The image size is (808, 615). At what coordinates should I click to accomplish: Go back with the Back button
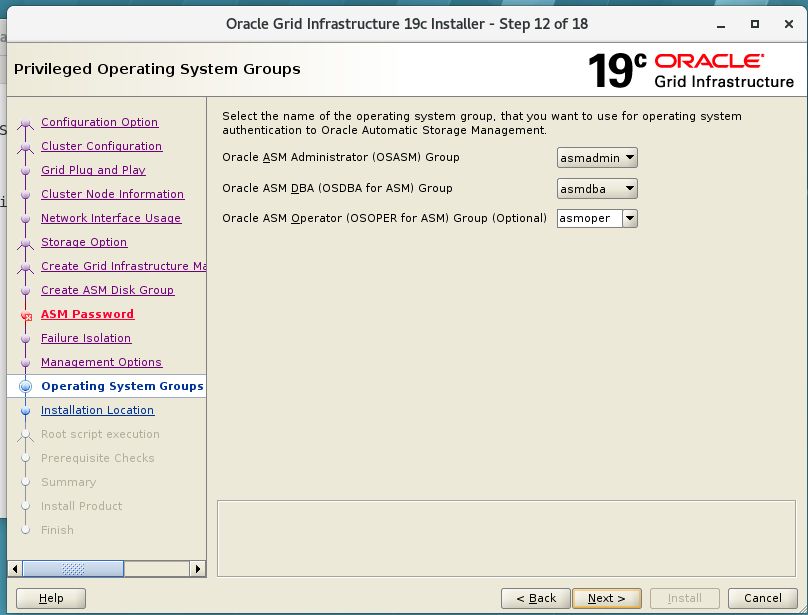536,598
